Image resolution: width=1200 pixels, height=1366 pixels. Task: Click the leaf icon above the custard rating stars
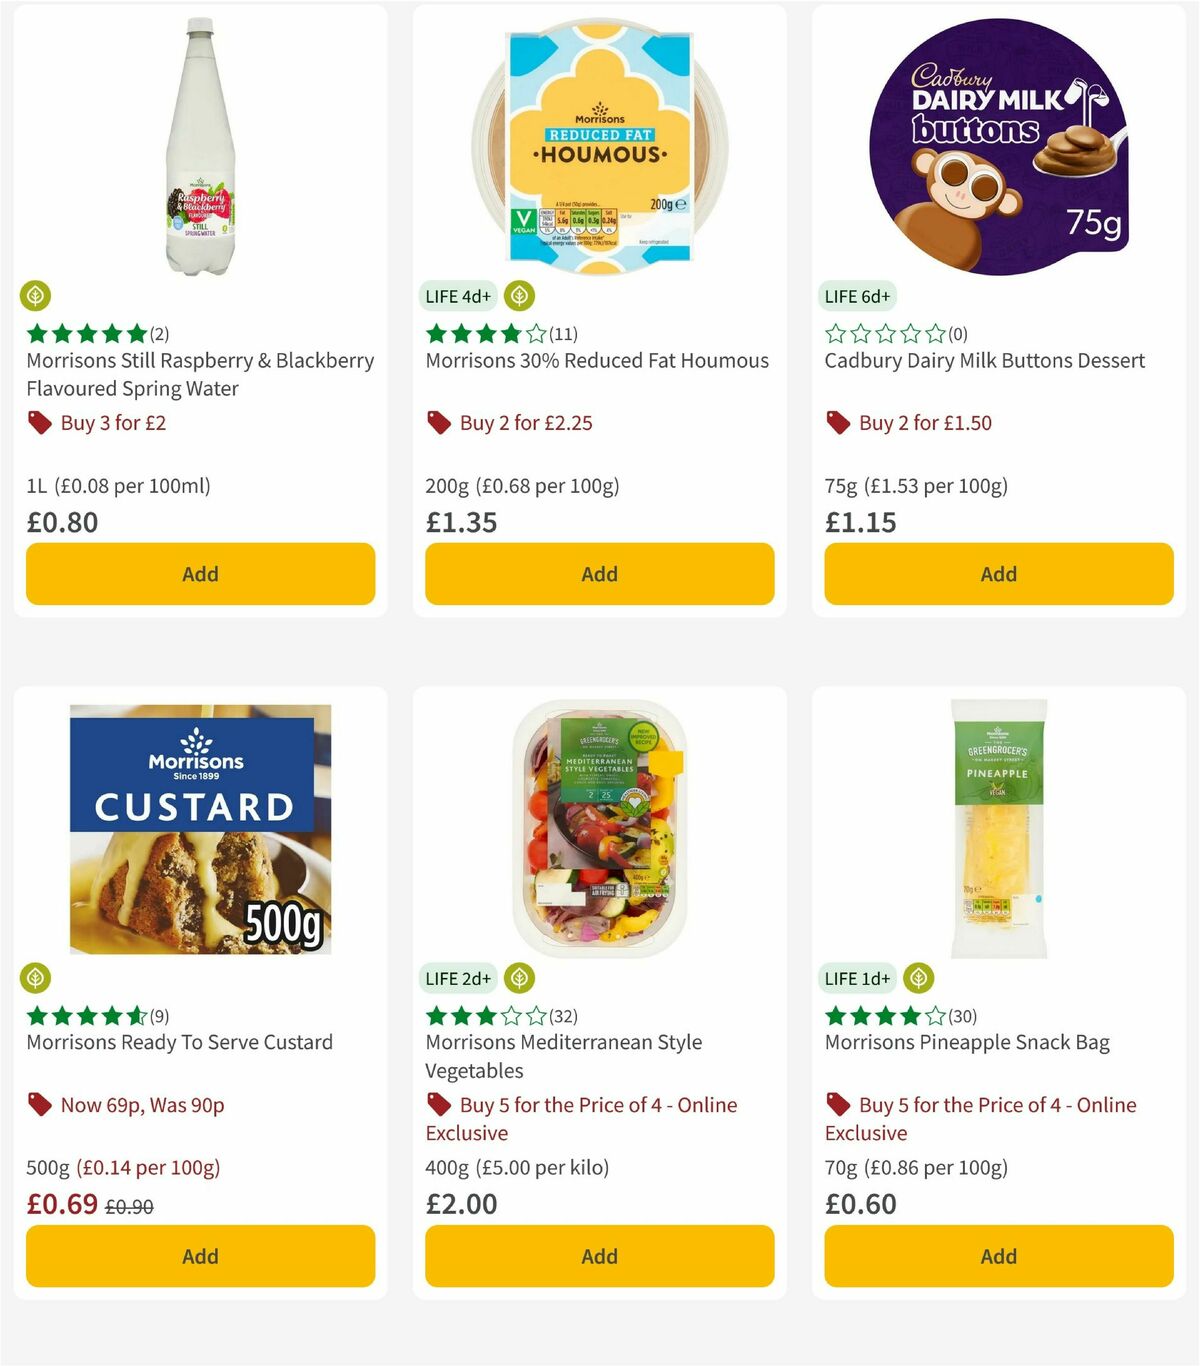[36, 978]
